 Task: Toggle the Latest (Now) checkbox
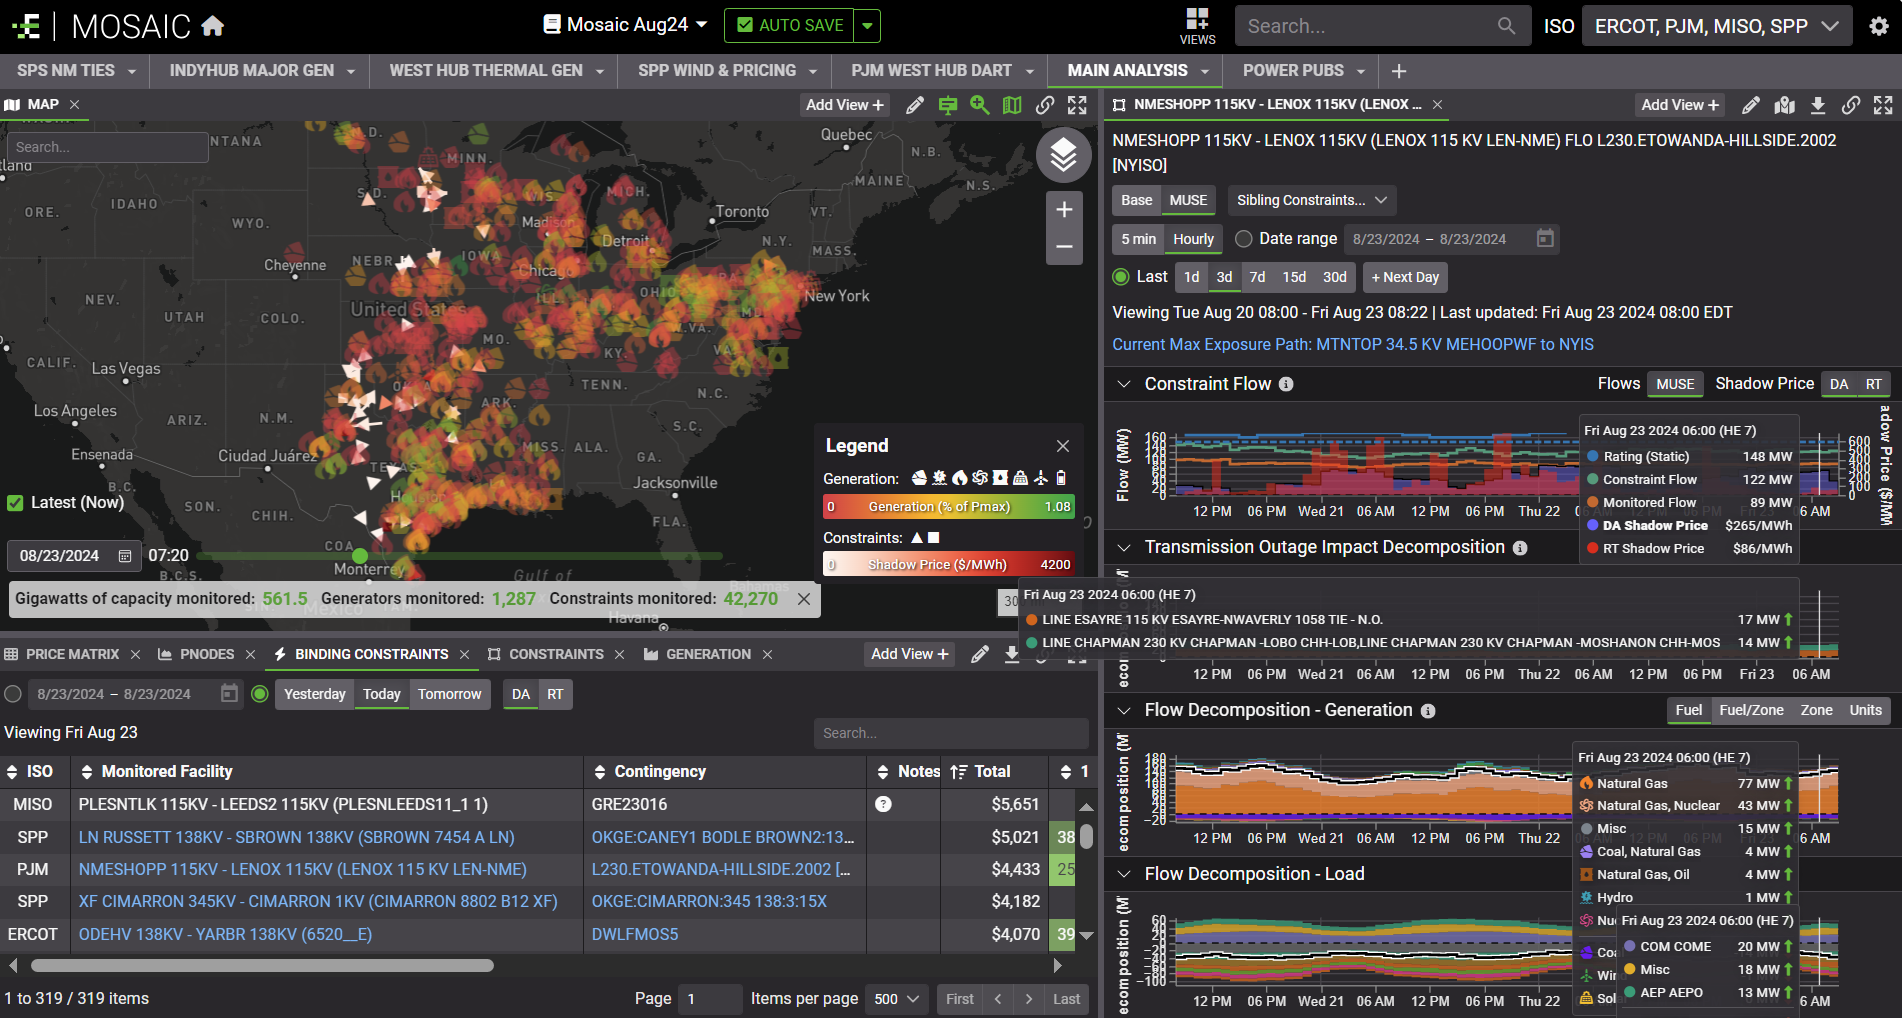pyautogui.click(x=15, y=503)
